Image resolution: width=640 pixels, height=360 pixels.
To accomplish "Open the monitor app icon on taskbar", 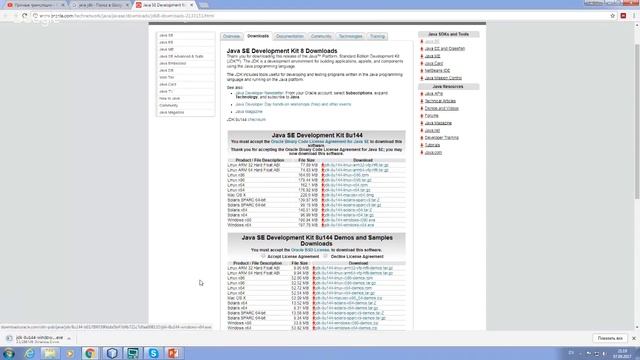I will pyautogui.click(x=133, y=353).
